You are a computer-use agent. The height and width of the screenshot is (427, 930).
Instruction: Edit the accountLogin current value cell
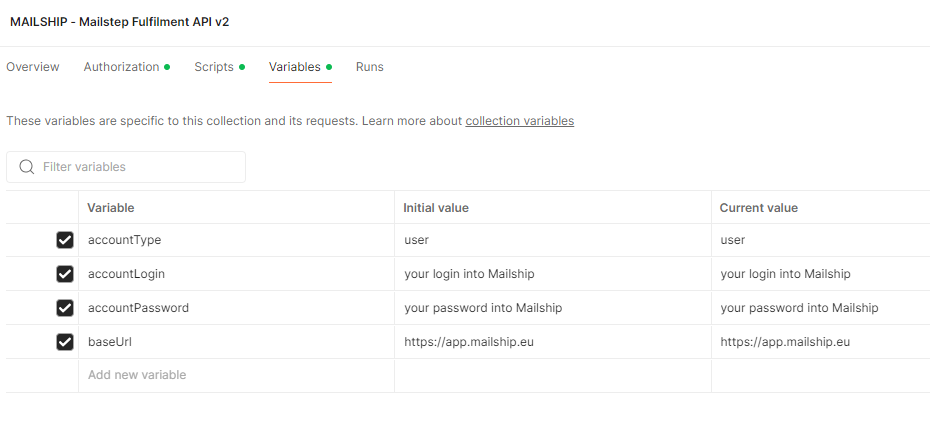pos(820,274)
